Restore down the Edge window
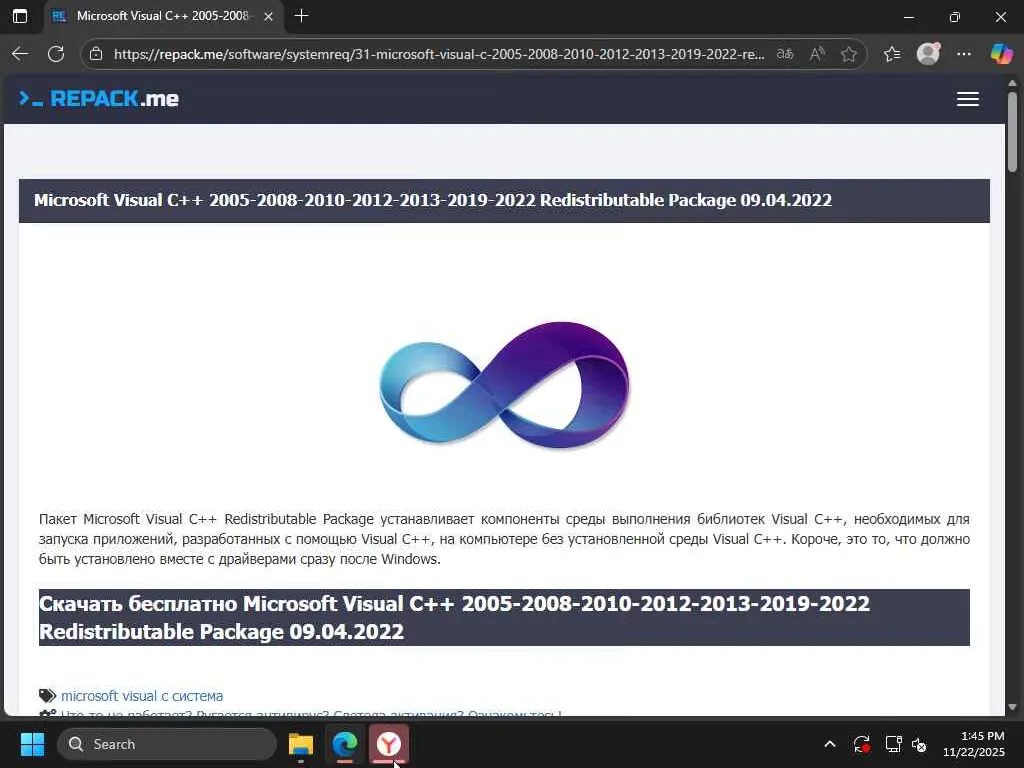The height and width of the screenshot is (768, 1024). [955, 17]
